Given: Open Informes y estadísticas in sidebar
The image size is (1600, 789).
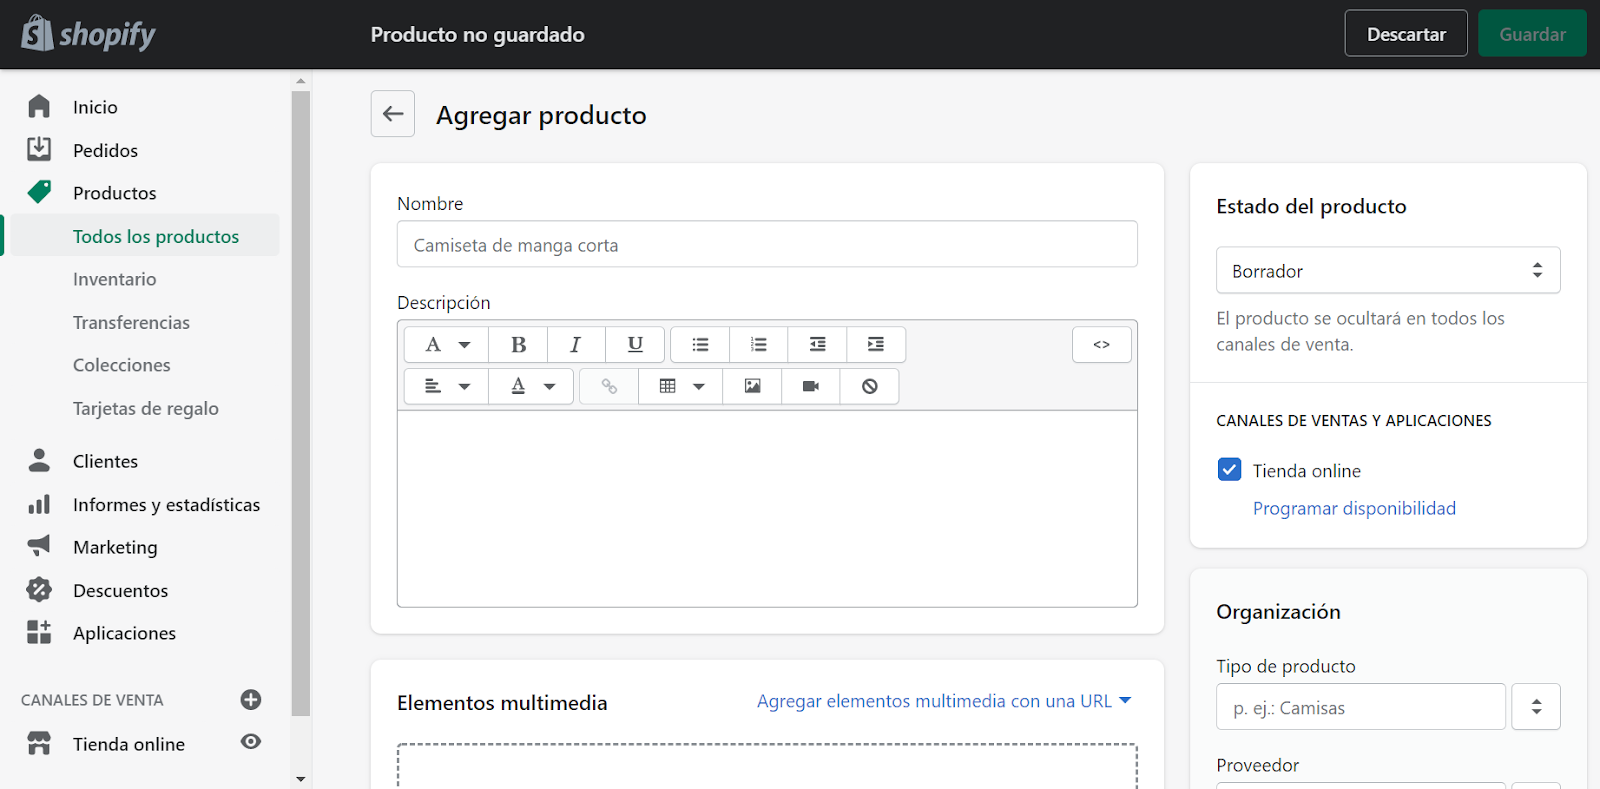Looking at the screenshot, I should (x=166, y=505).
